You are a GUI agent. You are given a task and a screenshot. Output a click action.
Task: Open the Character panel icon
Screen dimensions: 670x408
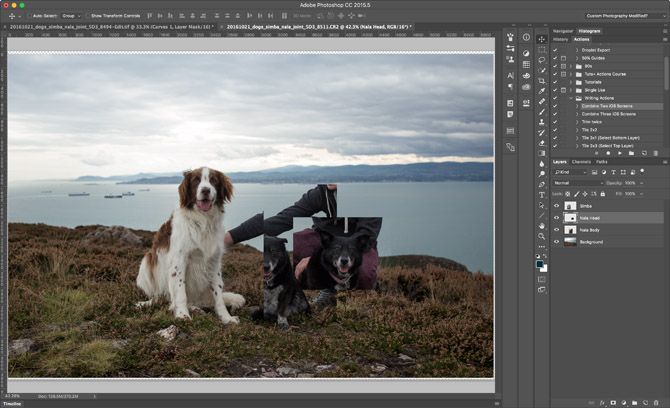(x=510, y=76)
